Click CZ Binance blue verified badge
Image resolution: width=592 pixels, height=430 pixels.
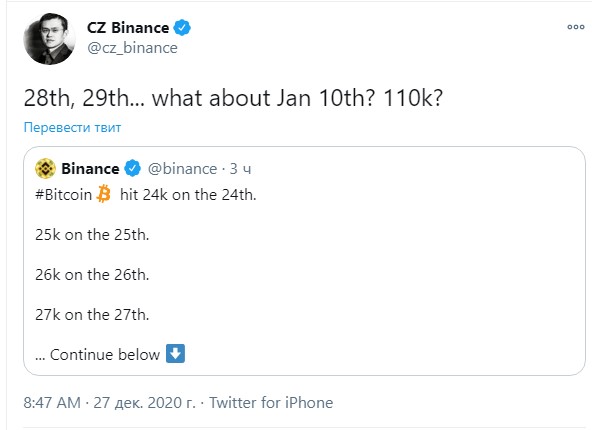point(182,28)
